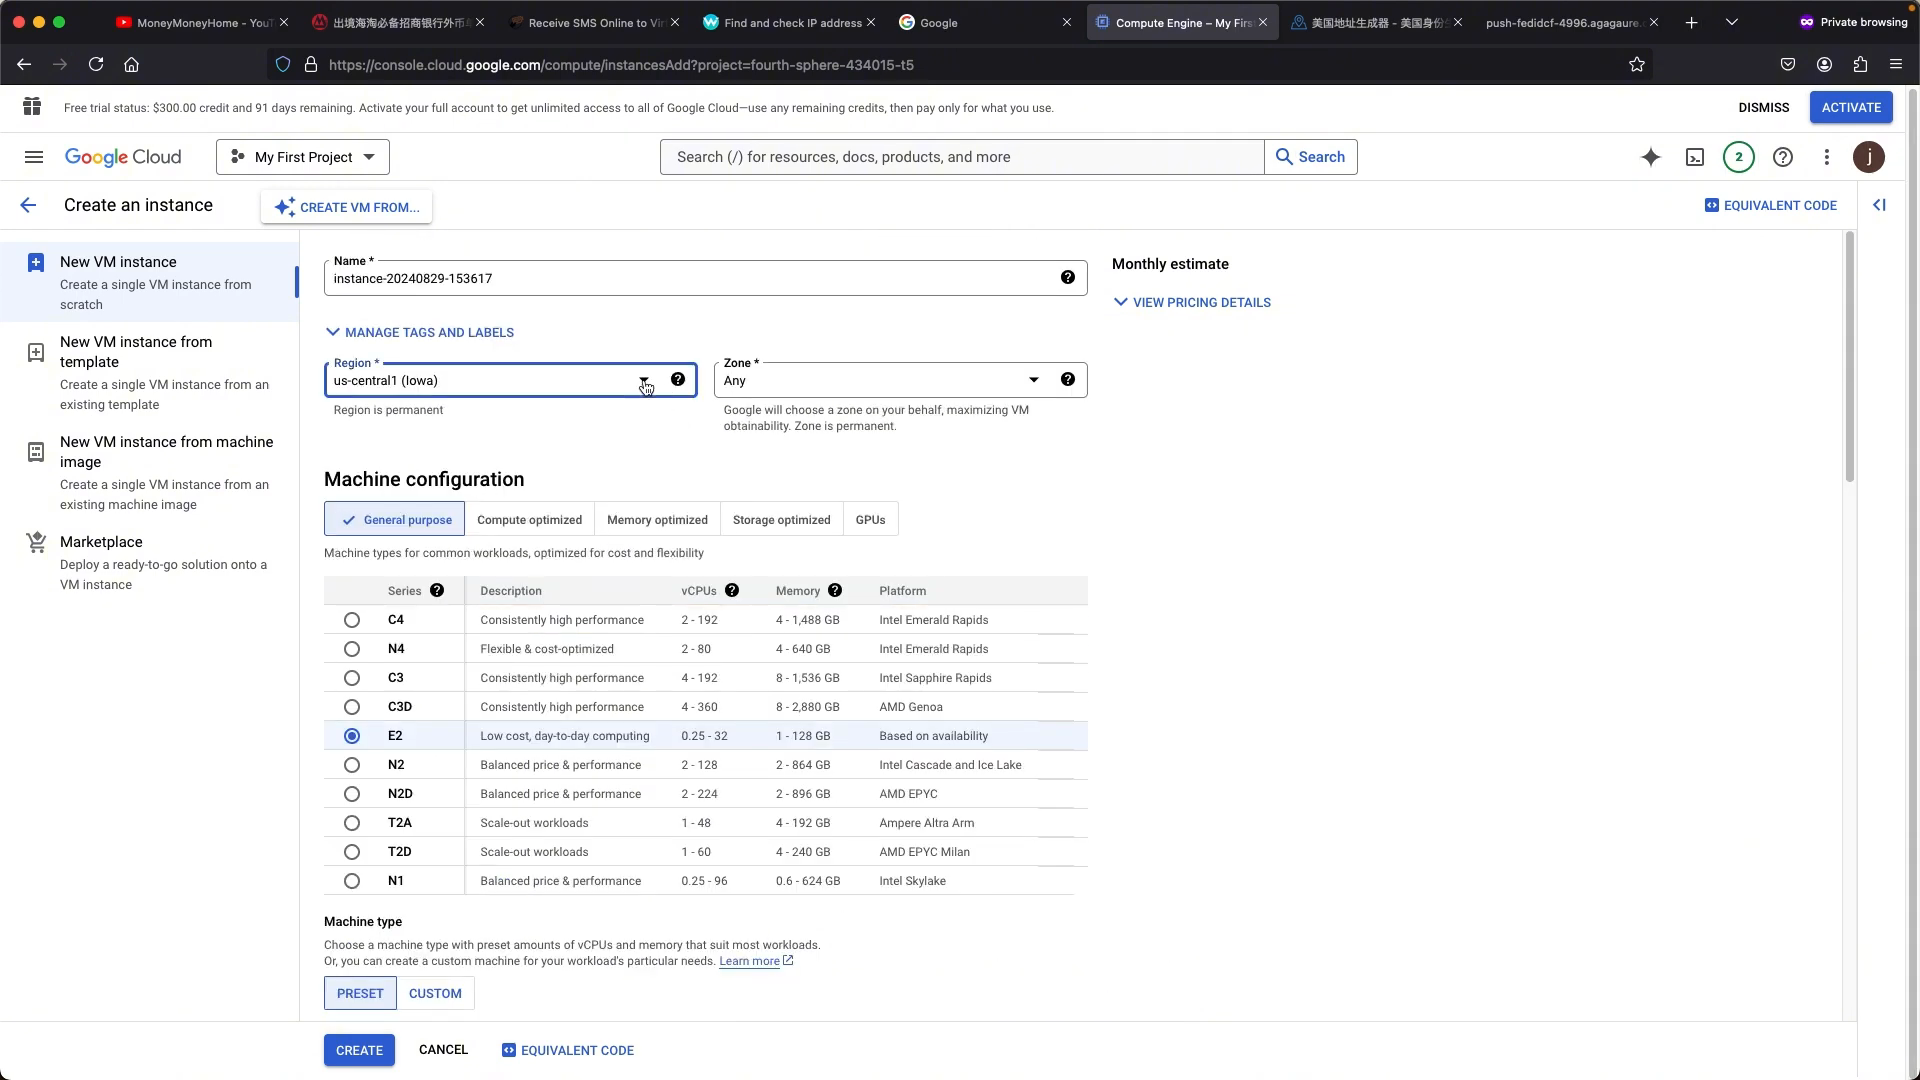Image resolution: width=1920 pixels, height=1080 pixels.
Task: Choose the T2D series radio button
Action: 352,852
